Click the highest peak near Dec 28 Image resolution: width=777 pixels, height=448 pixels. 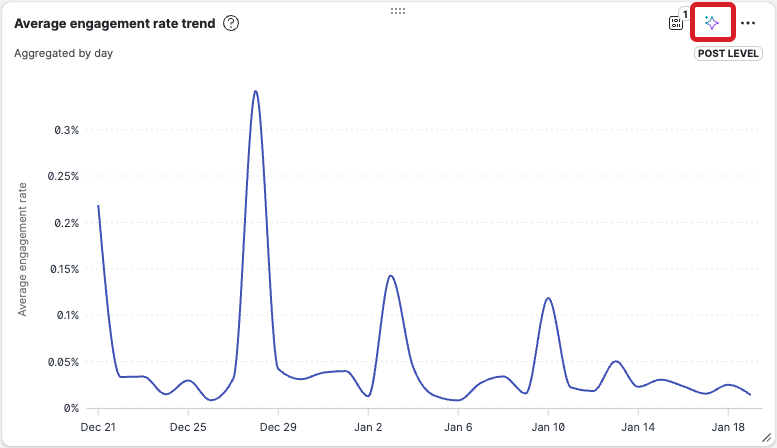click(256, 92)
